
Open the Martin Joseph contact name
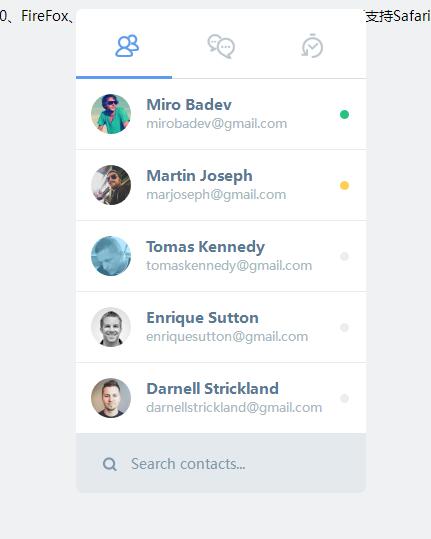click(199, 176)
